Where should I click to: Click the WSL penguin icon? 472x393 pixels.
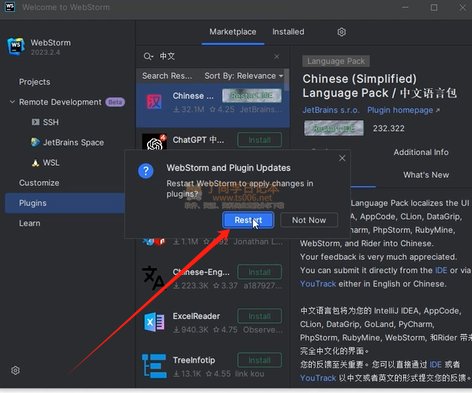35,163
